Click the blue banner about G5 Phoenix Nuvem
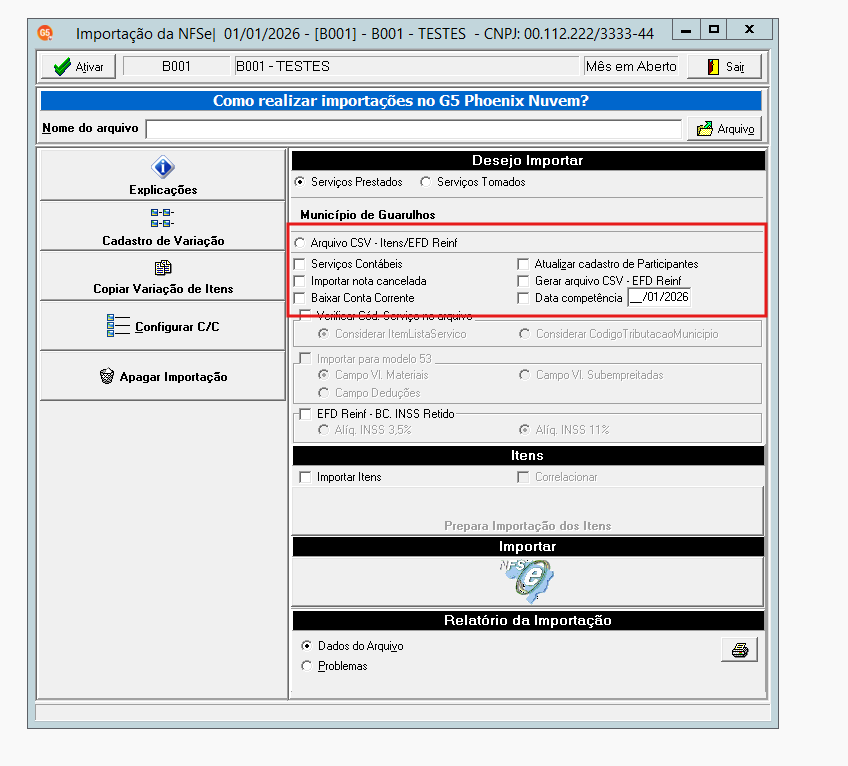The image size is (848, 766). point(401,101)
